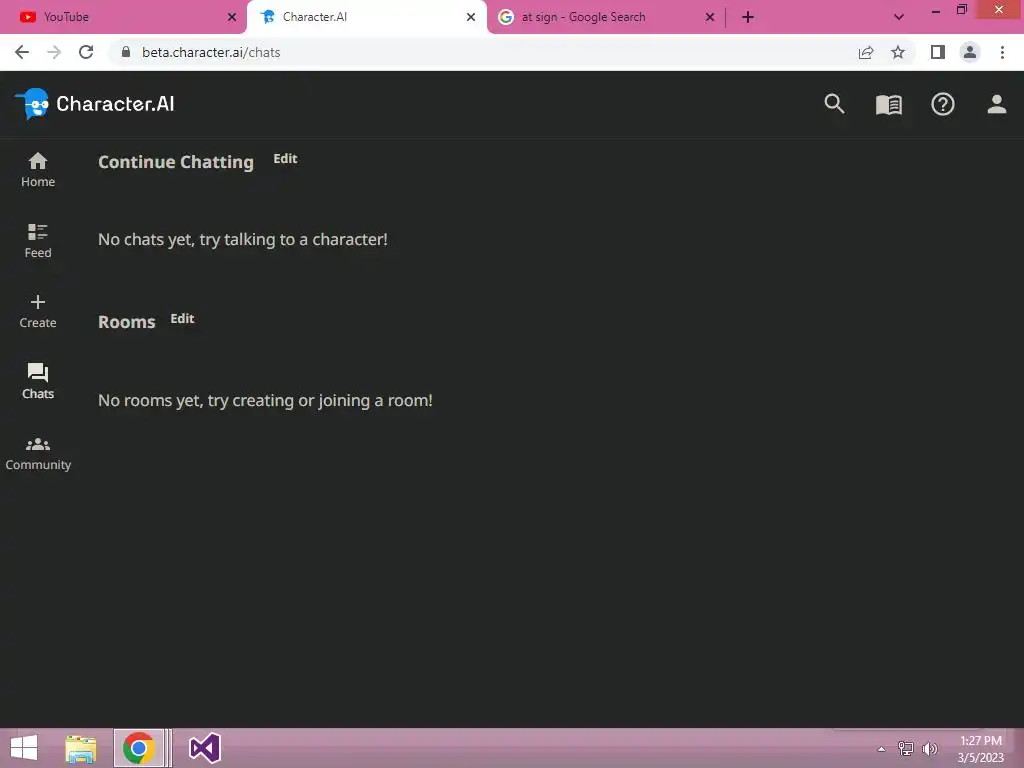This screenshot has width=1024, height=768.
Task: Open the Home section in sidebar
Action: click(38, 170)
